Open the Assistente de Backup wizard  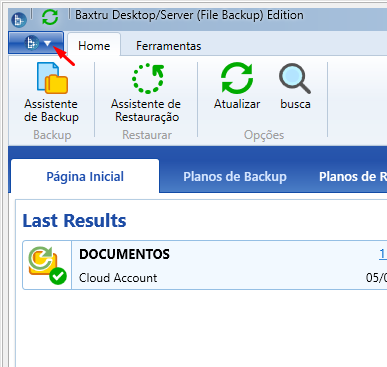(x=51, y=93)
